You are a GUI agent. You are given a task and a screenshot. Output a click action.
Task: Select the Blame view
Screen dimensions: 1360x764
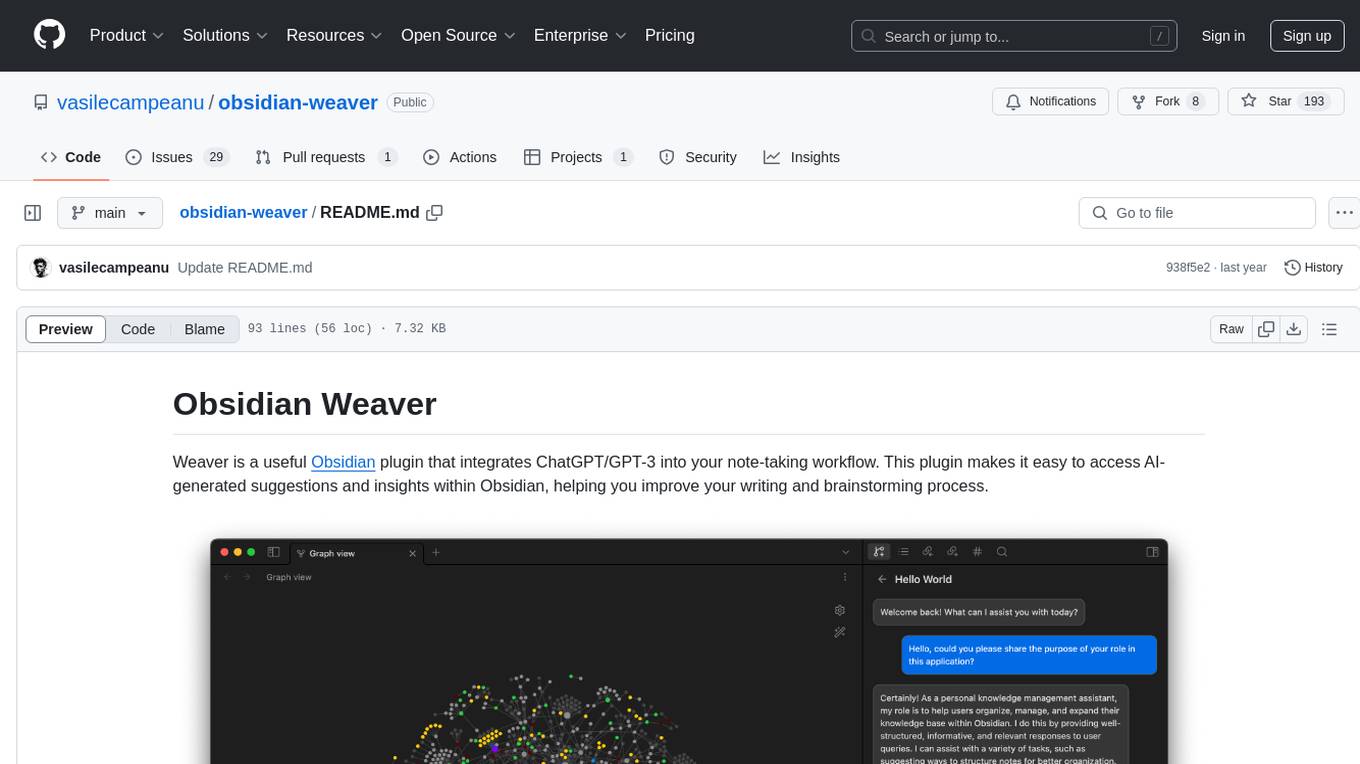tap(204, 329)
